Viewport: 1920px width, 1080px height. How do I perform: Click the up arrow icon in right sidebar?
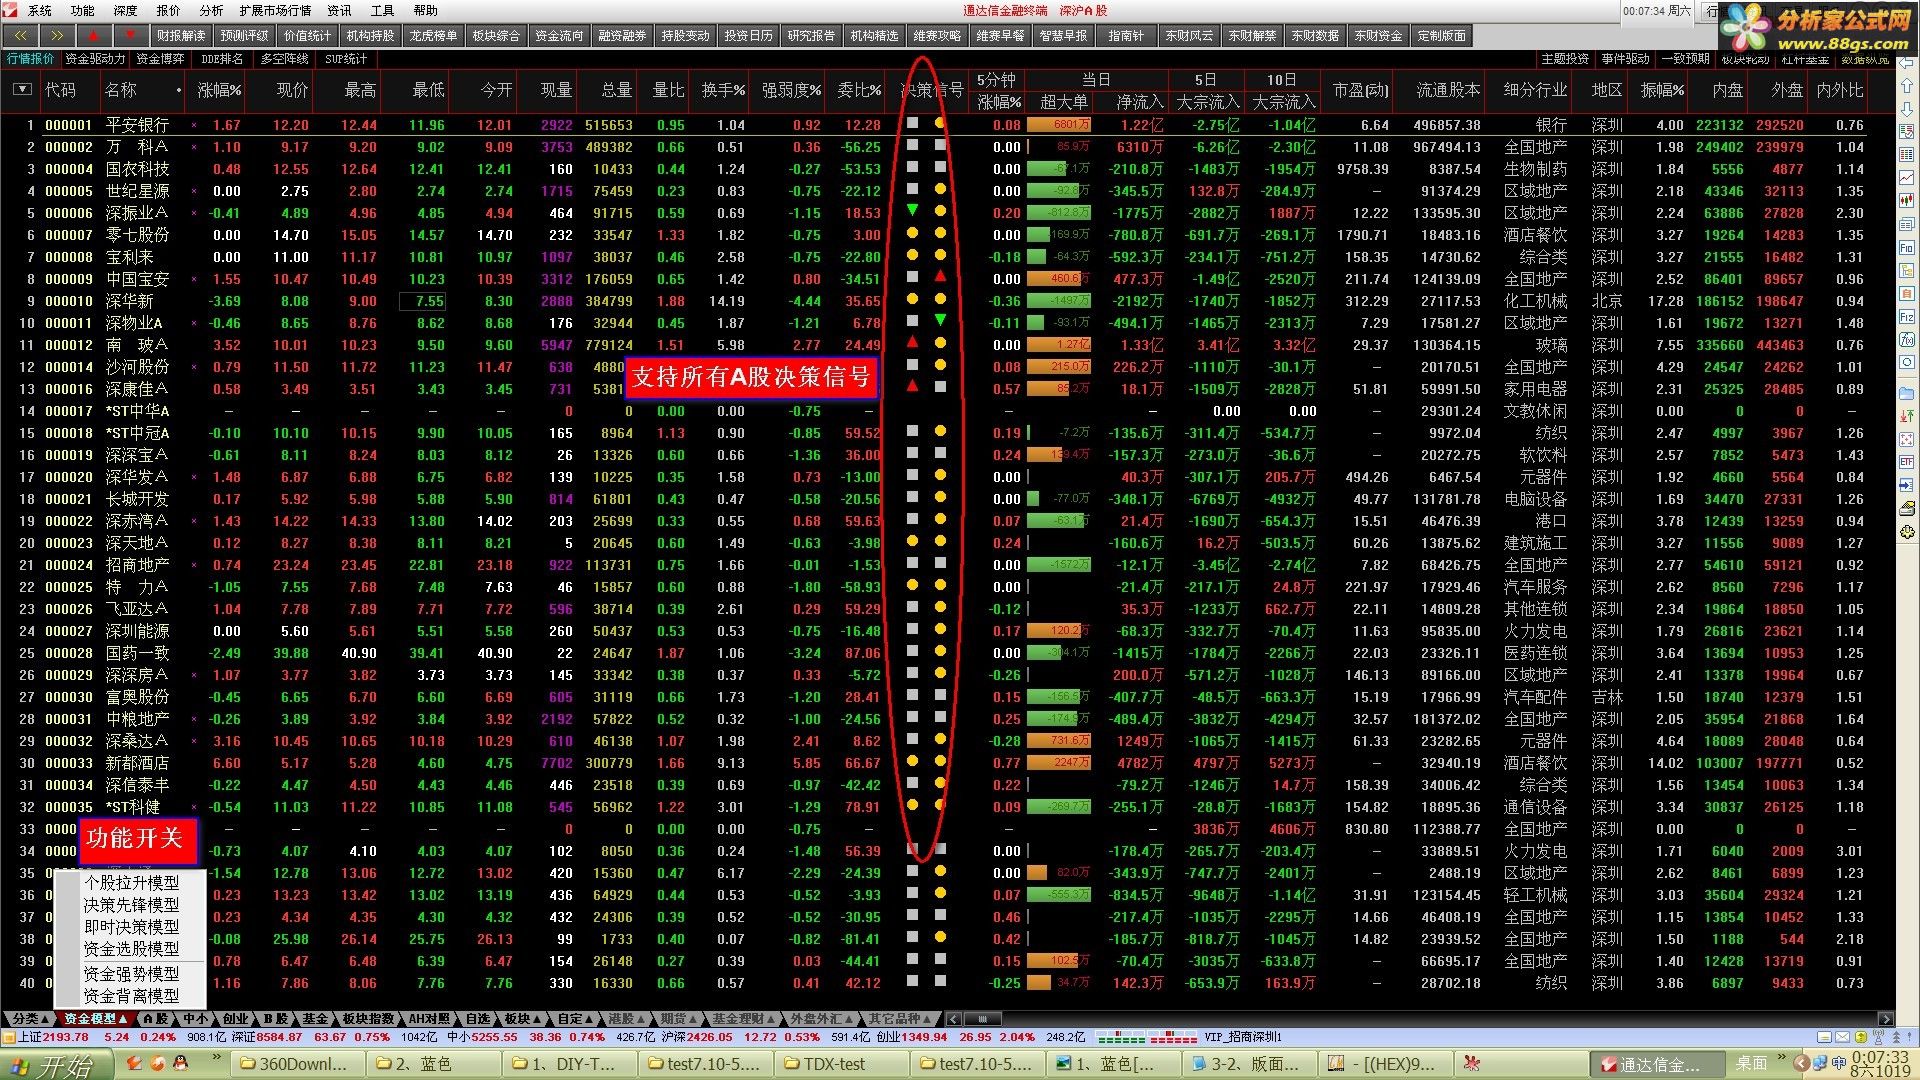point(1907,88)
